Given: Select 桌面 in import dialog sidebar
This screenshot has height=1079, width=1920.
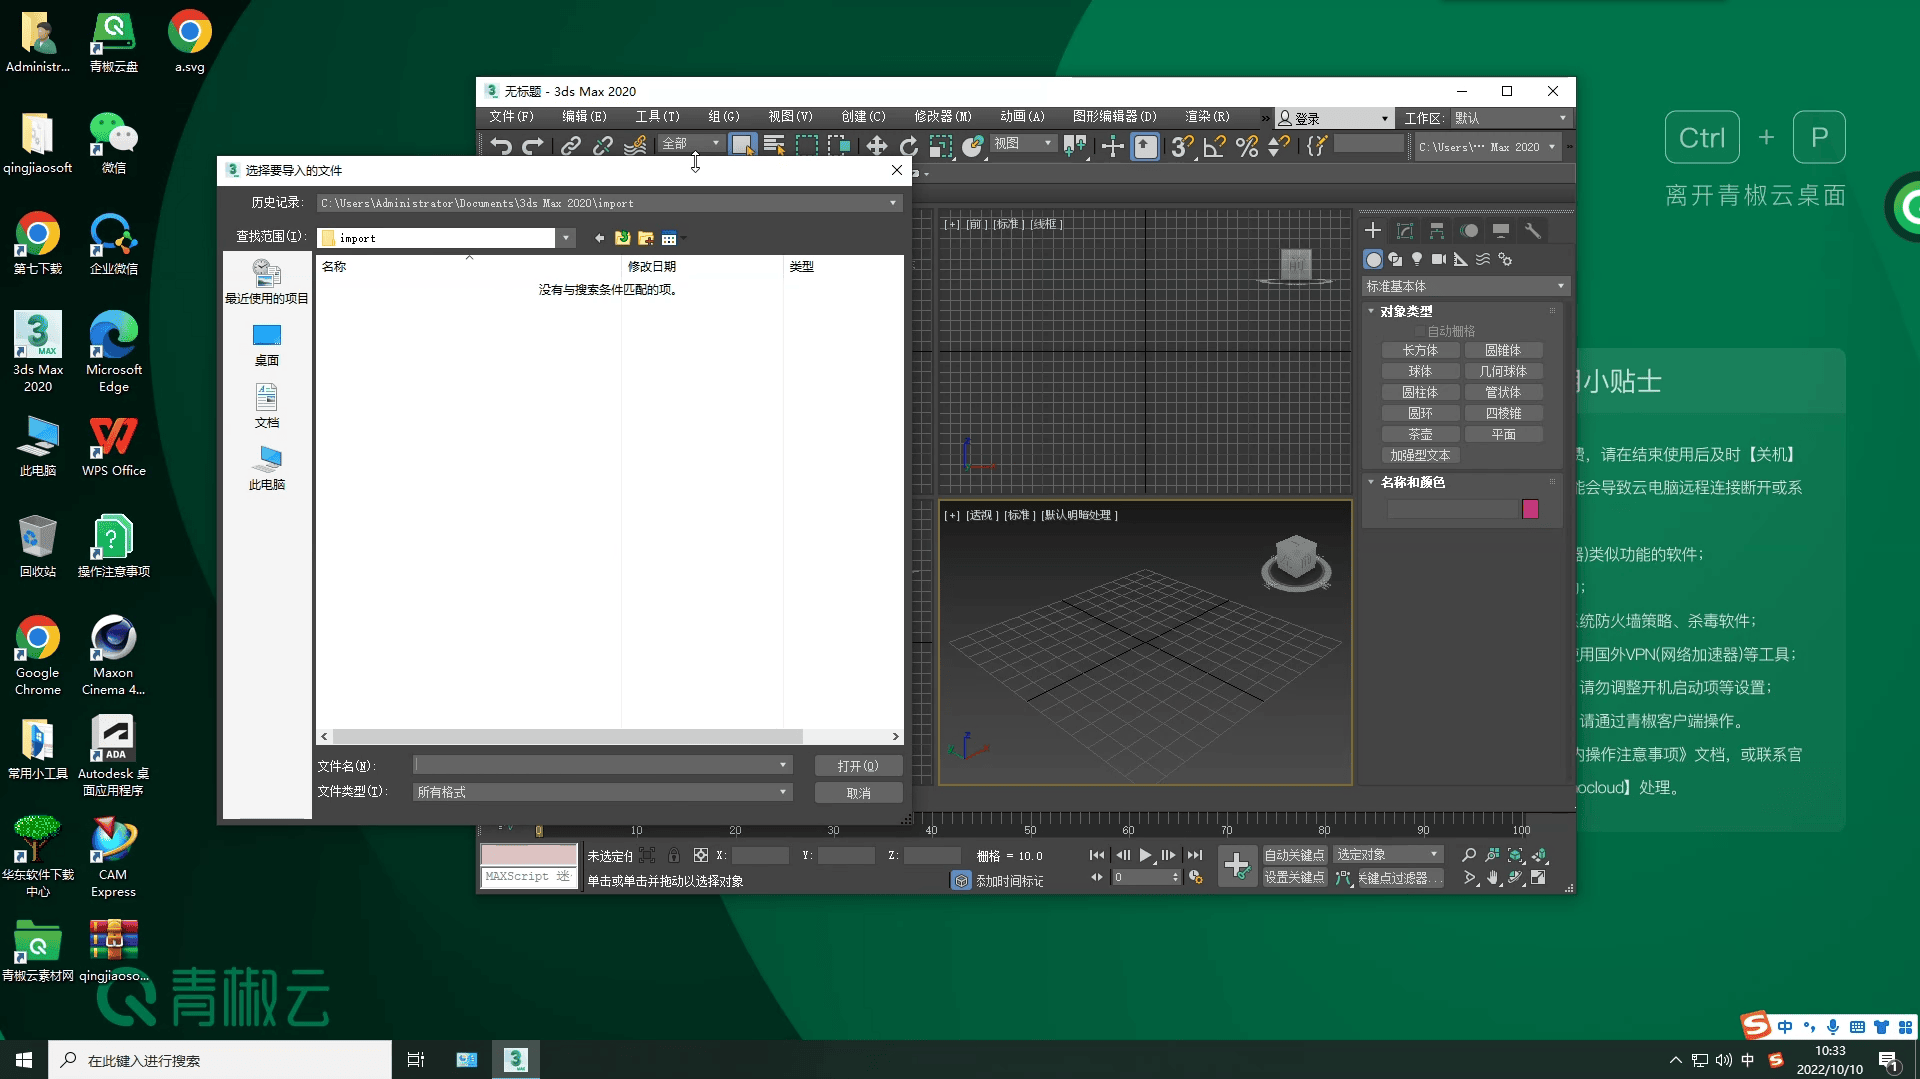Looking at the screenshot, I should (267, 345).
